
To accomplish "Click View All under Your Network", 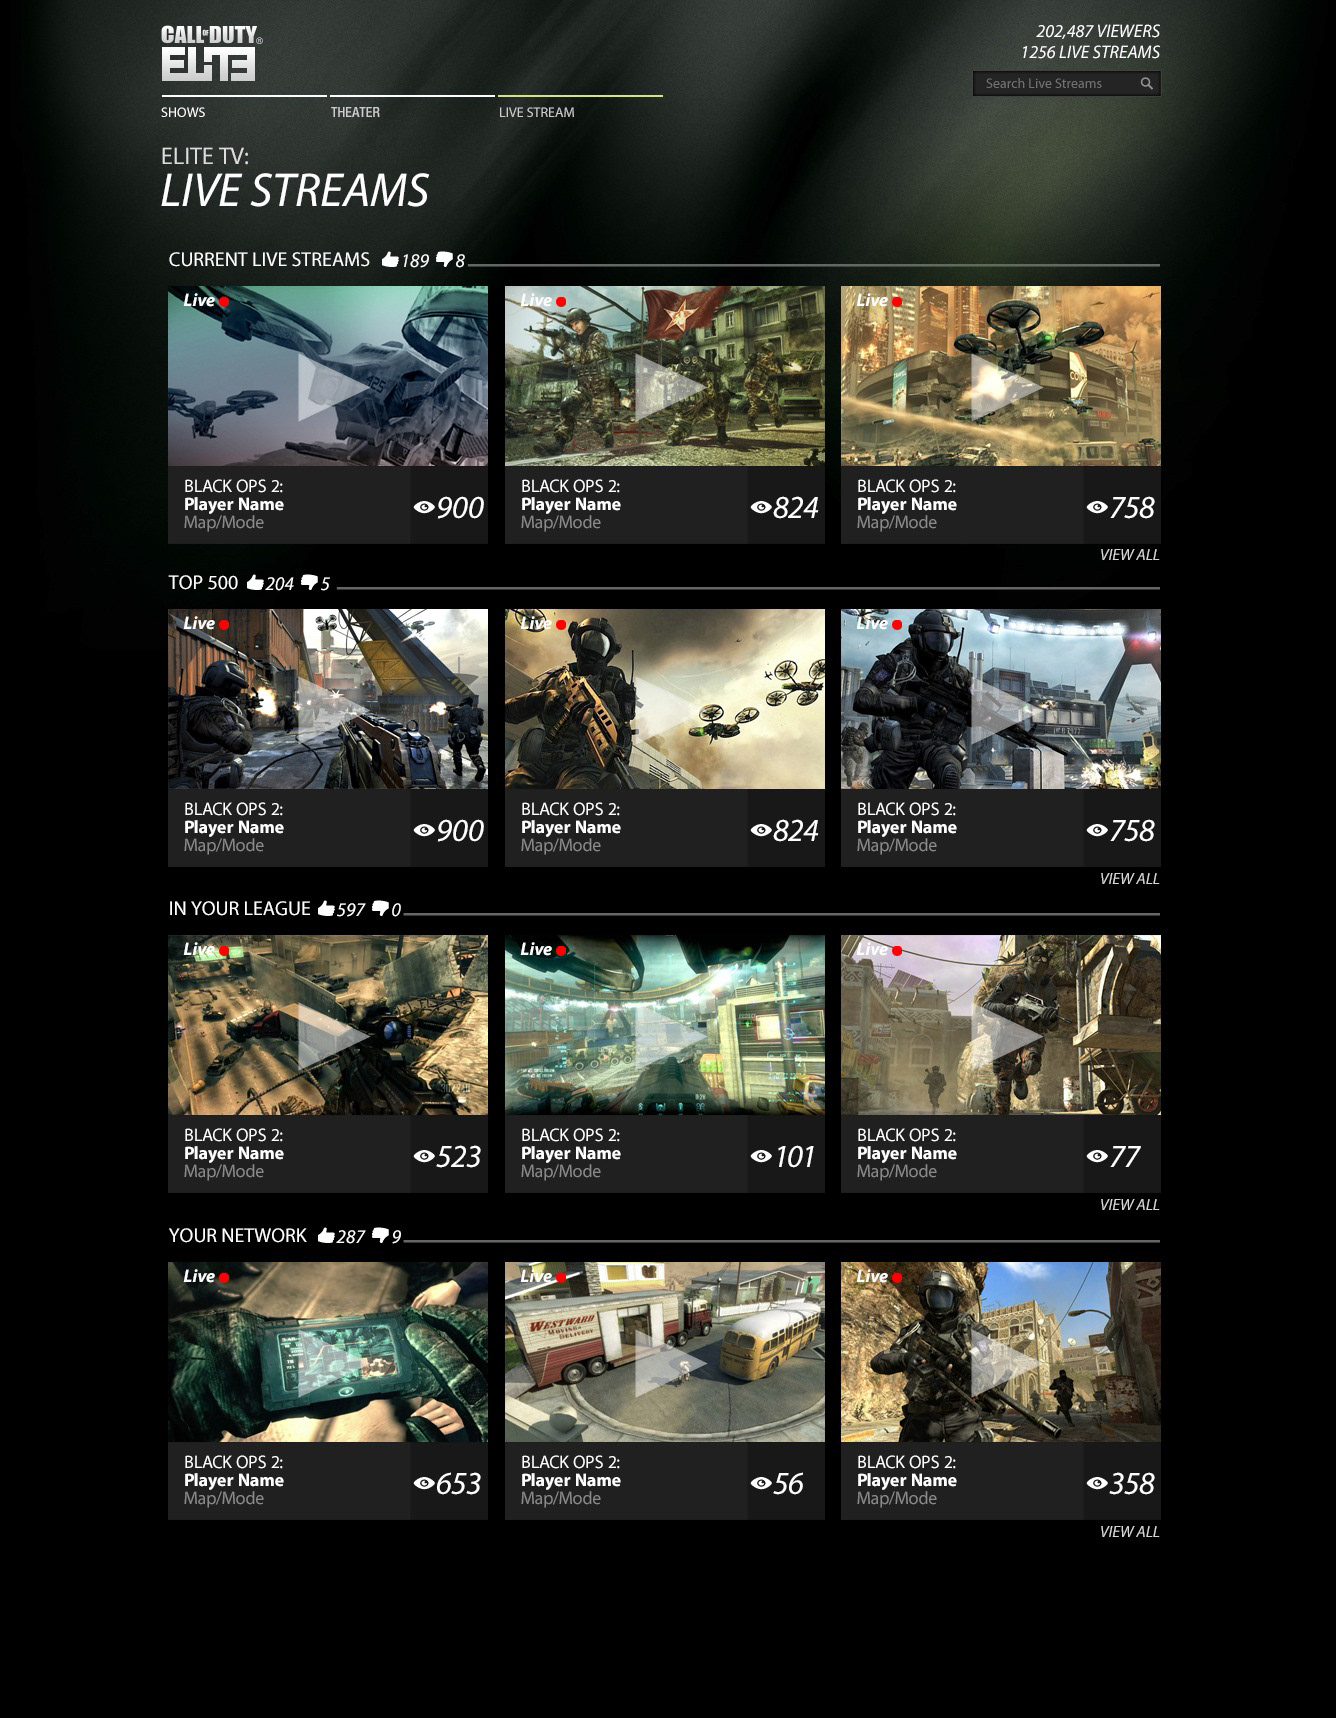I will 1129,1532.
